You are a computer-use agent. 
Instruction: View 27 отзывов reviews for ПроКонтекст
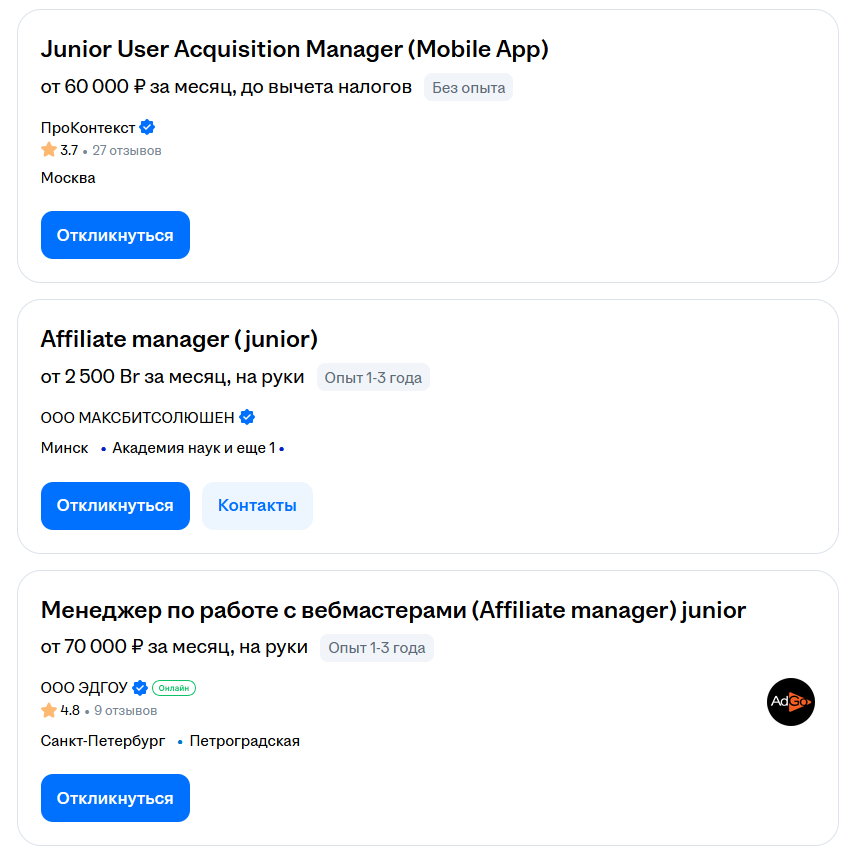(x=127, y=150)
